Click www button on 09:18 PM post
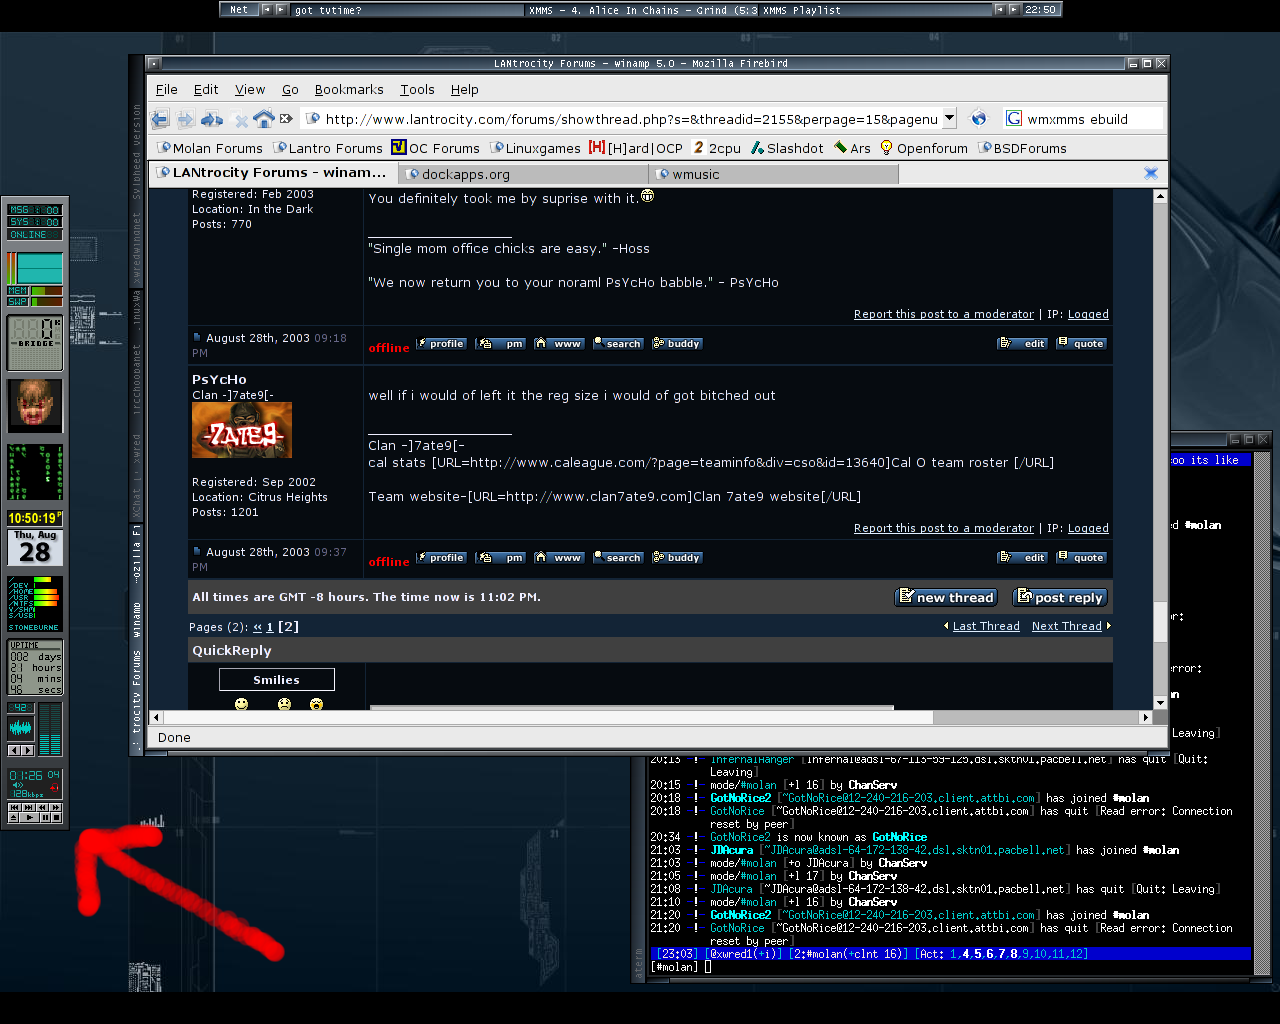 click(x=559, y=343)
